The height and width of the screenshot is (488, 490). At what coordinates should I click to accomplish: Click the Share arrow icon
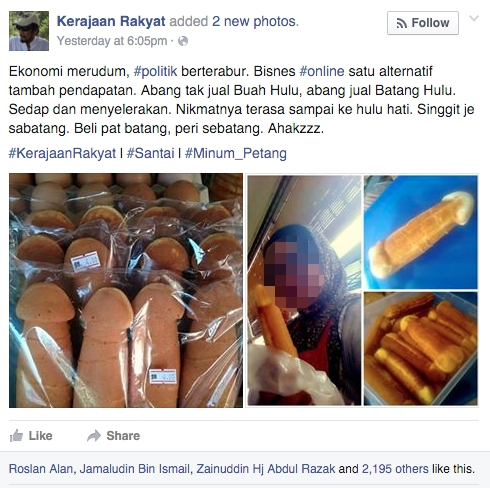(94, 436)
